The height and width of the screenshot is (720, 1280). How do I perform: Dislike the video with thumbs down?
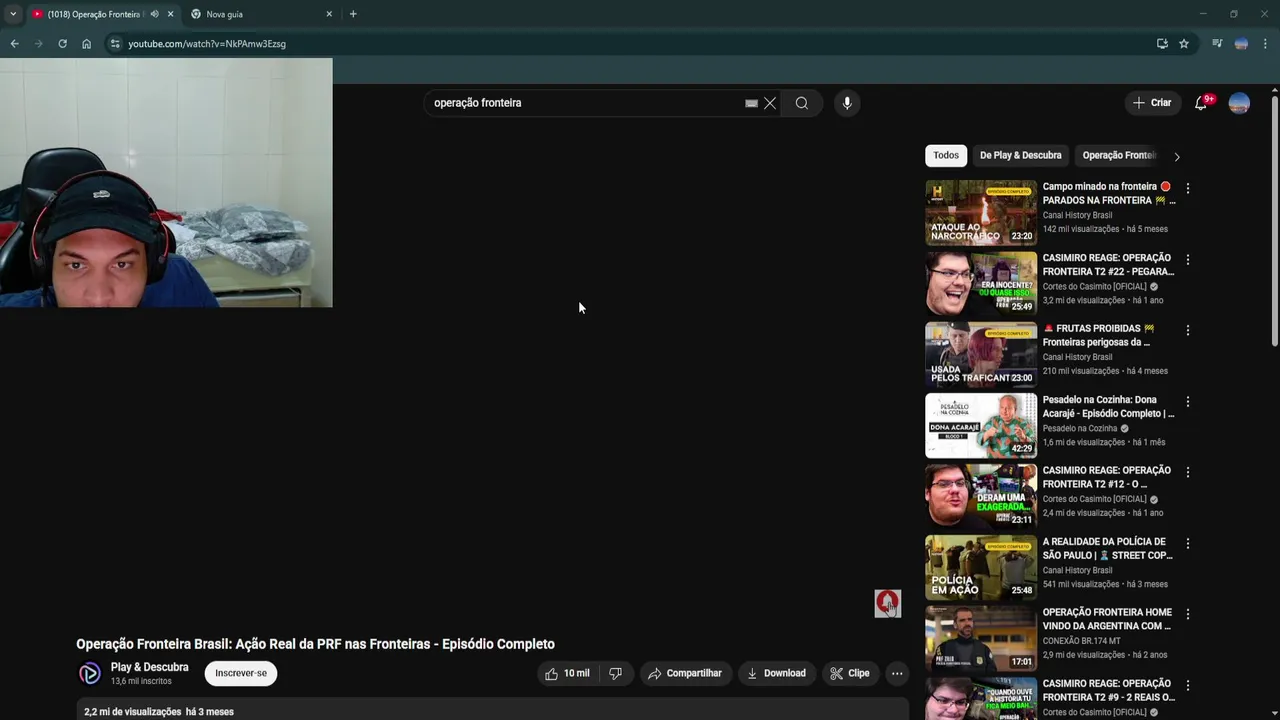click(x=615, y=674)
